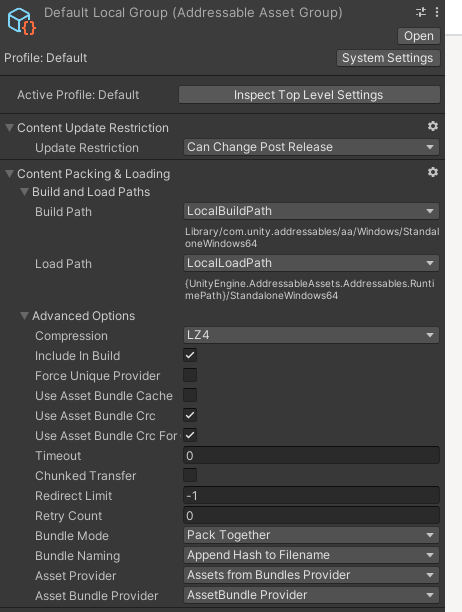Image resolution: width=462 pixels, height=612 pixels.
Task: Disable the Use Asset Bundle Crc checkbox
Action: tap(190, 415)
